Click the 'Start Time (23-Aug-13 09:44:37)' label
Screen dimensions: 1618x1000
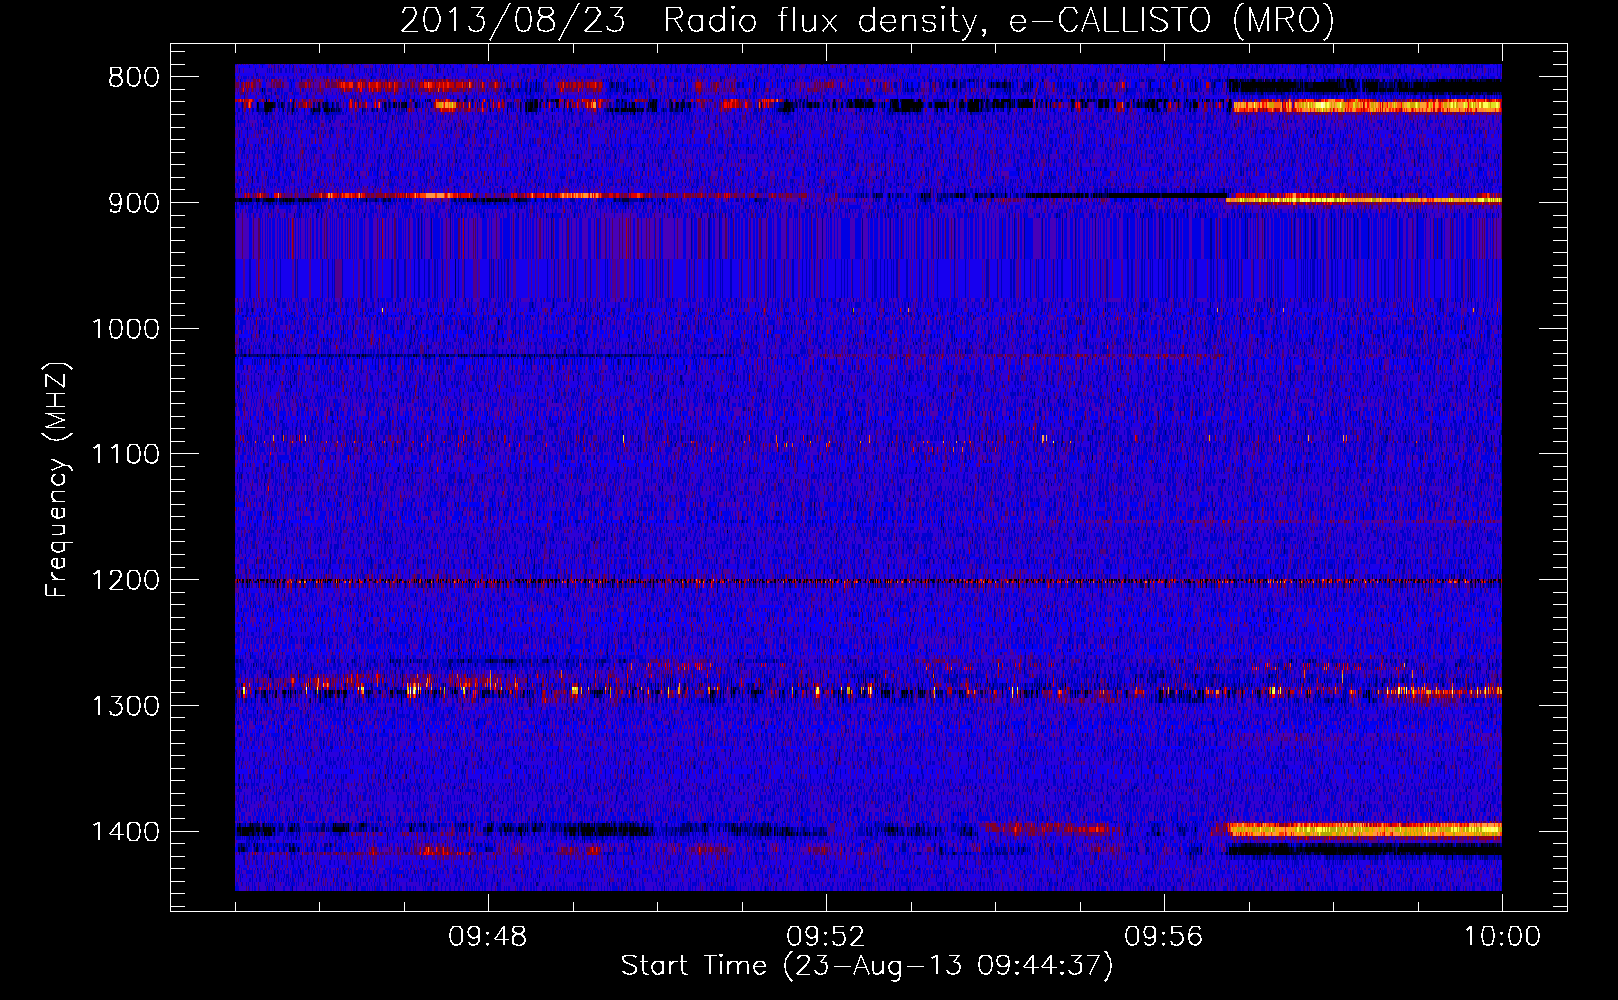click(x=867, y=966)
